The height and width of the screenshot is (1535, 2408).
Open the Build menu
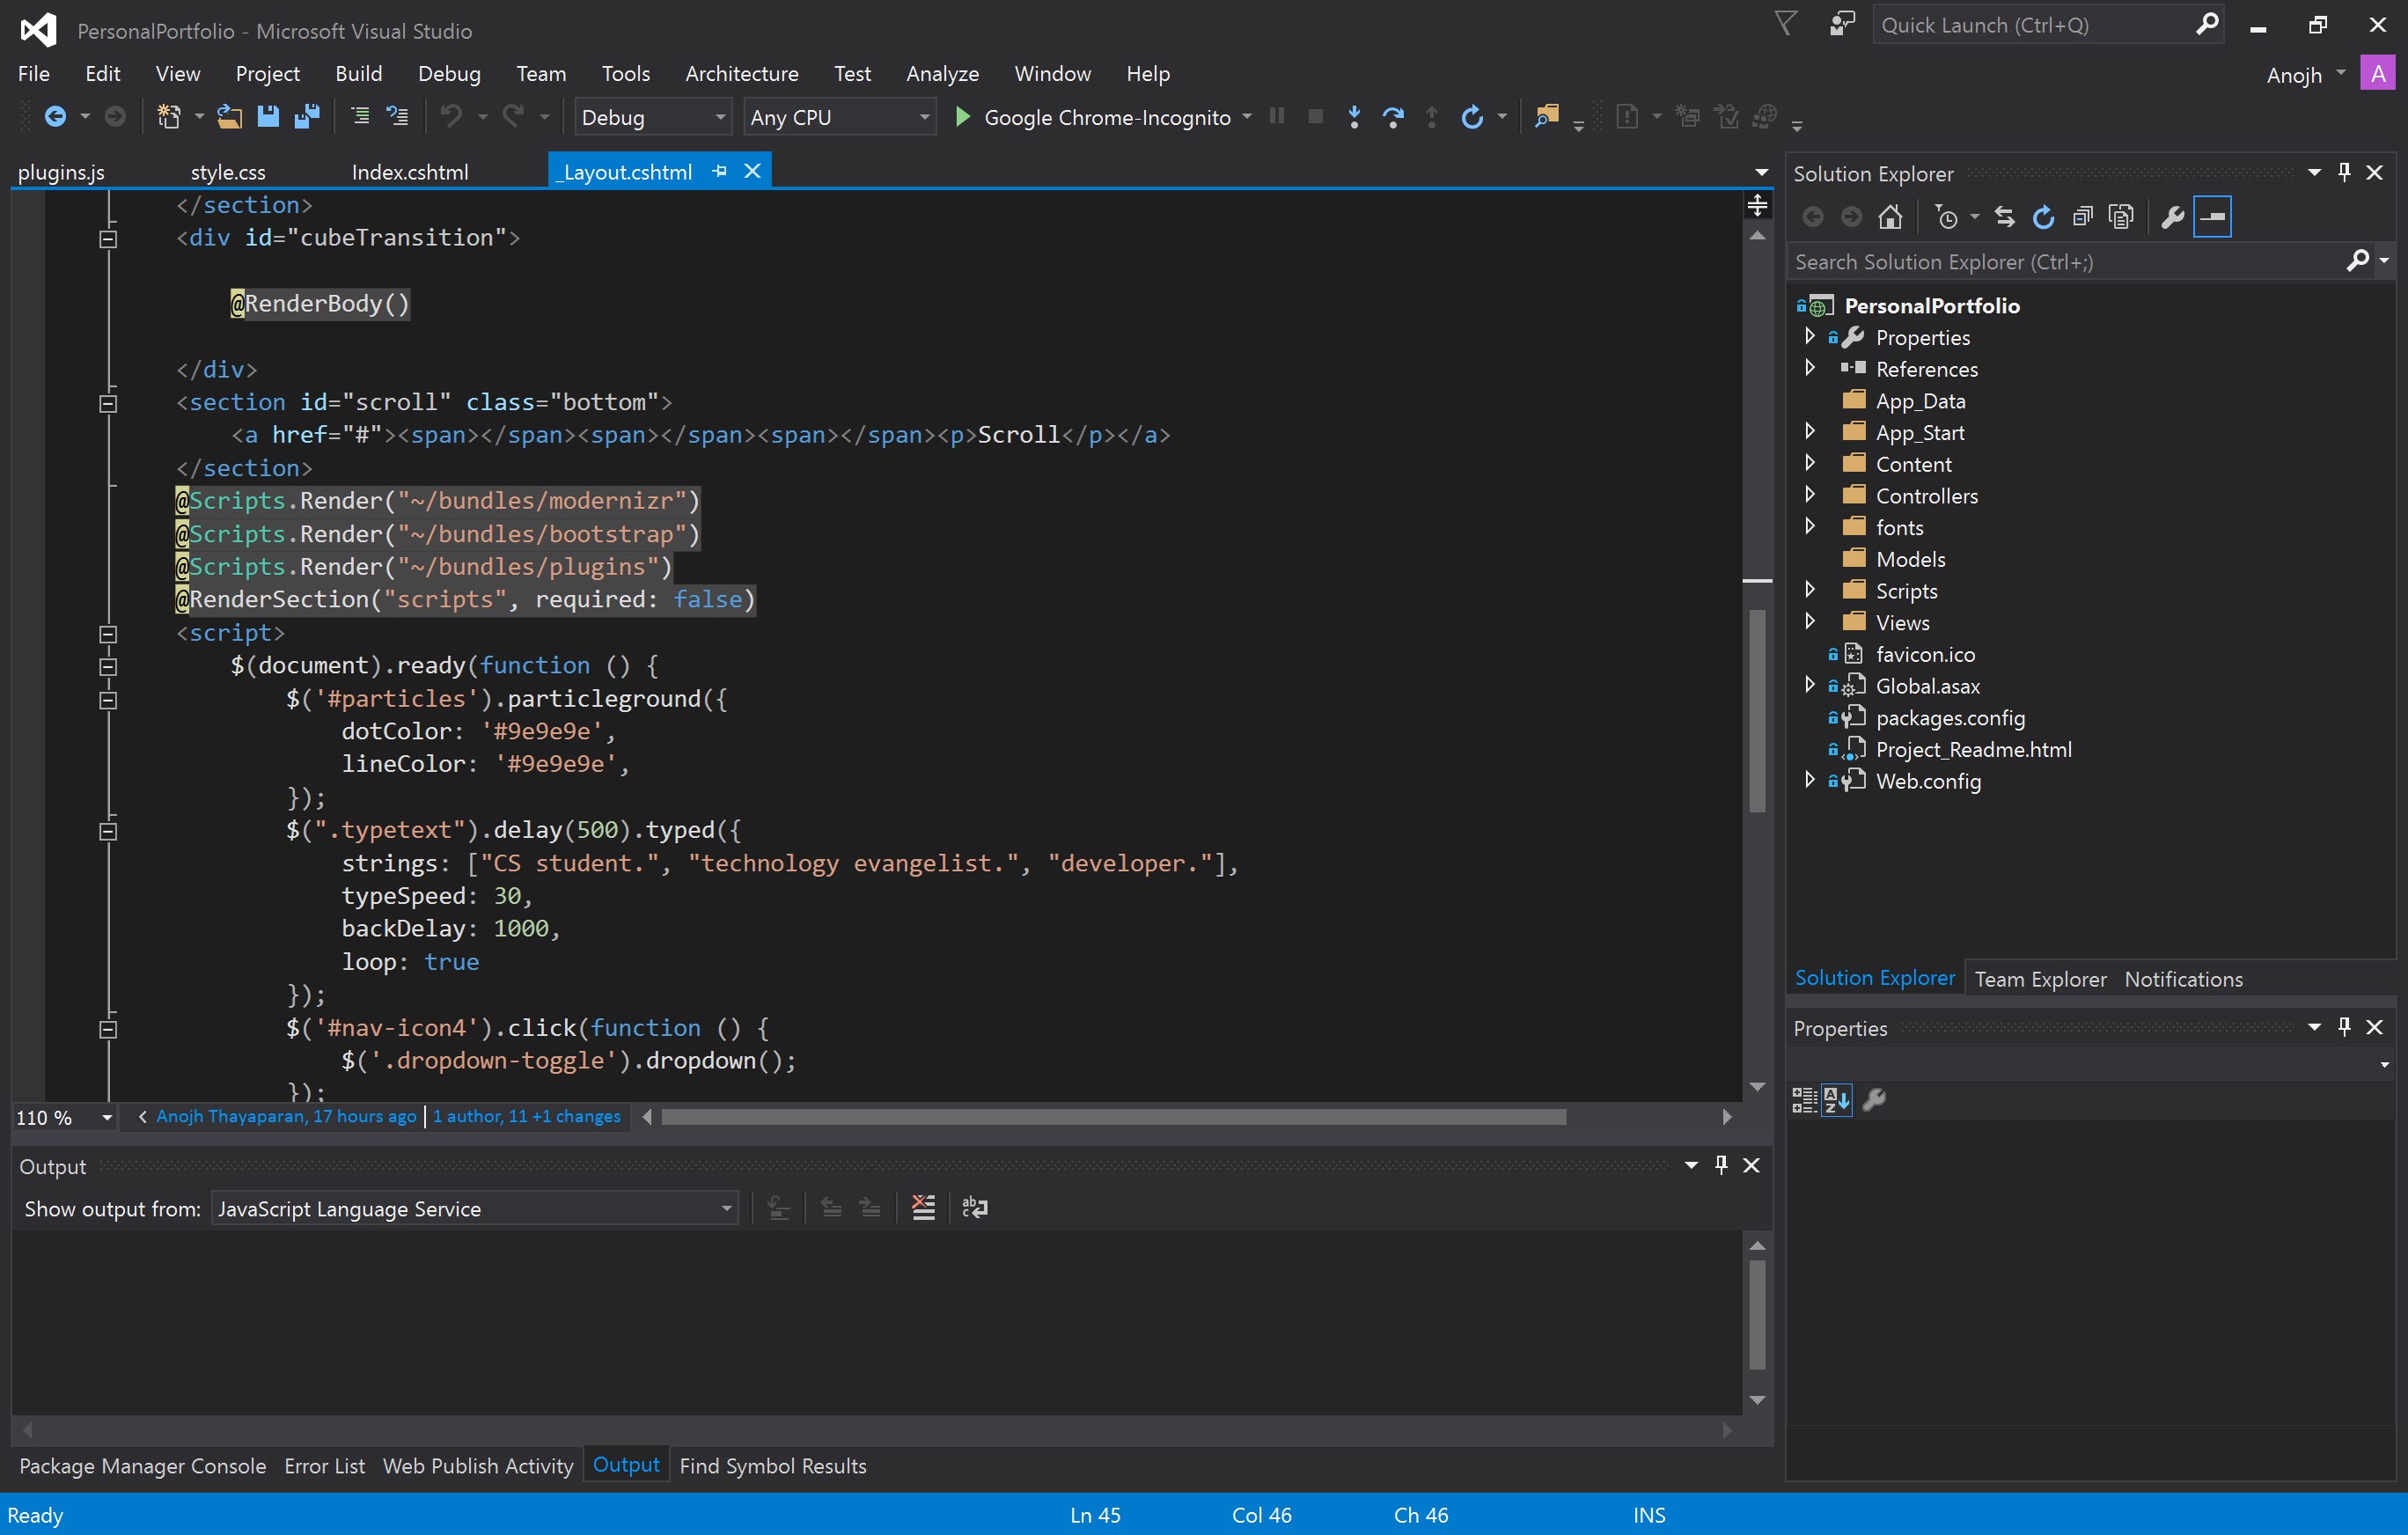(358, 73)
